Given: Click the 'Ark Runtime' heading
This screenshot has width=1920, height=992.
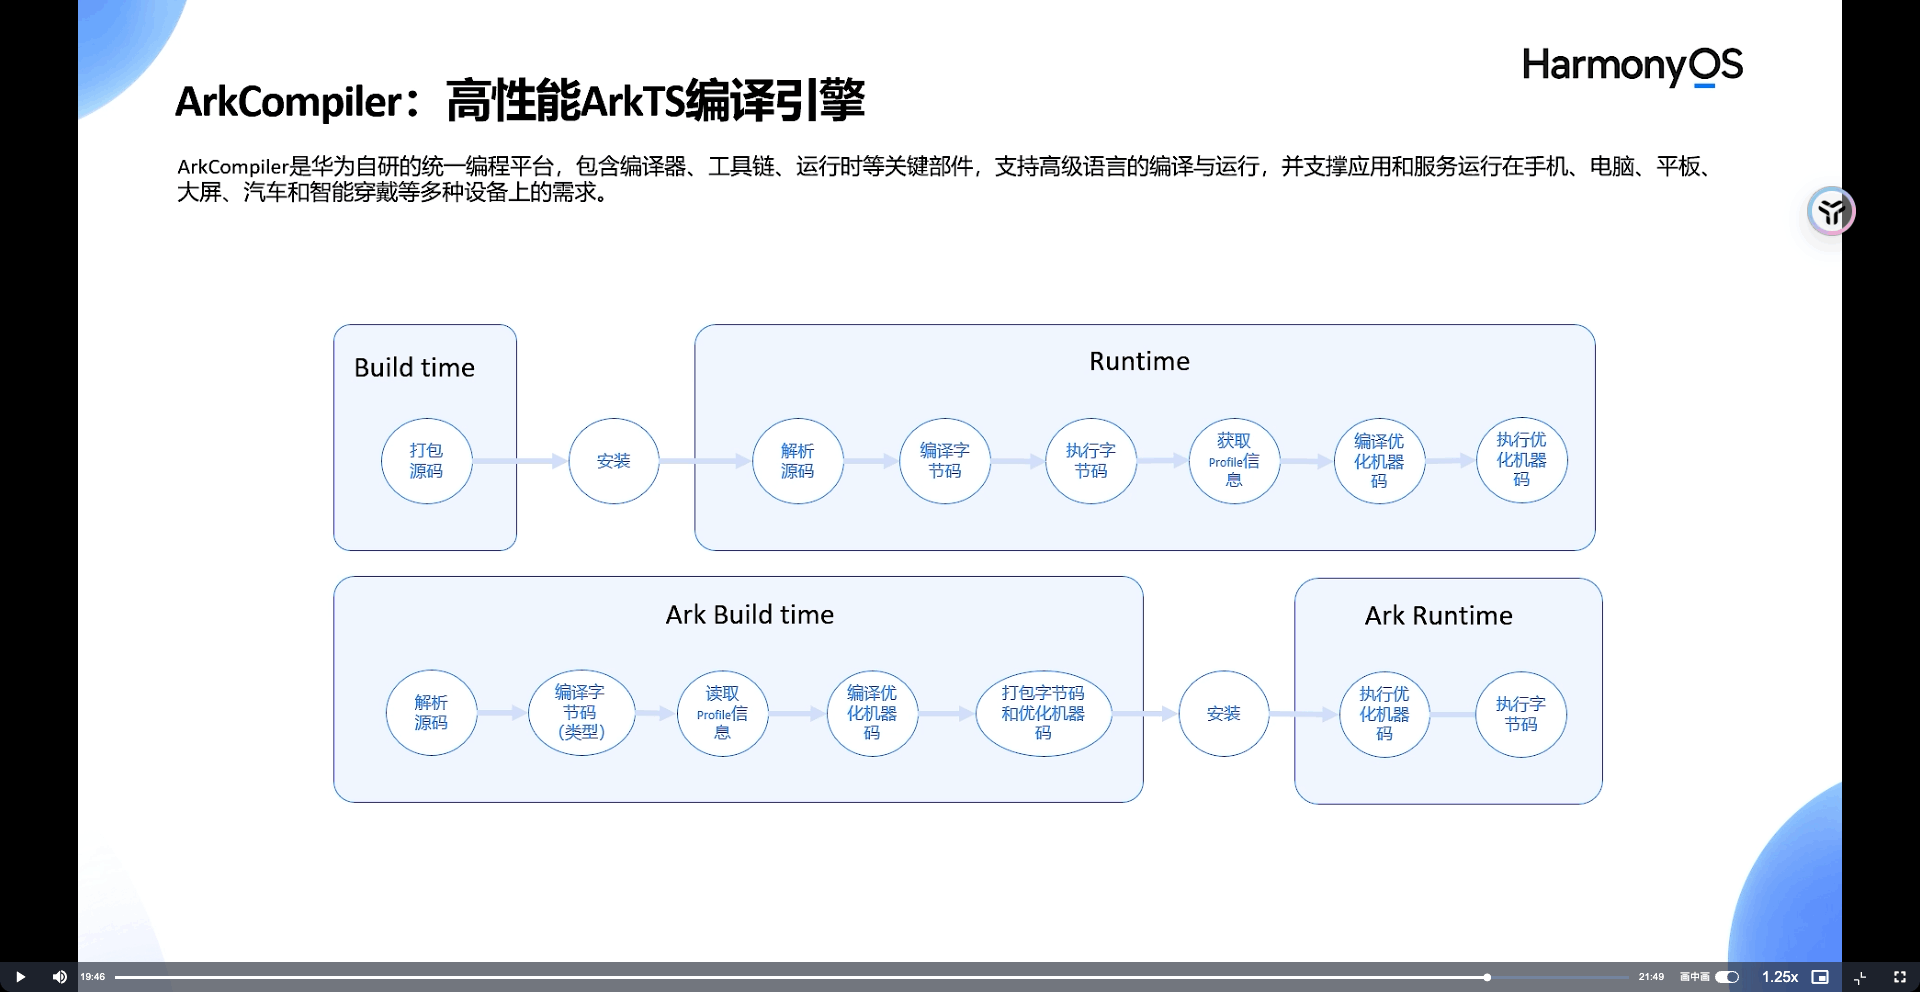Looking at the screenshot, I should pyautogui.click(x=1438, y=615).
